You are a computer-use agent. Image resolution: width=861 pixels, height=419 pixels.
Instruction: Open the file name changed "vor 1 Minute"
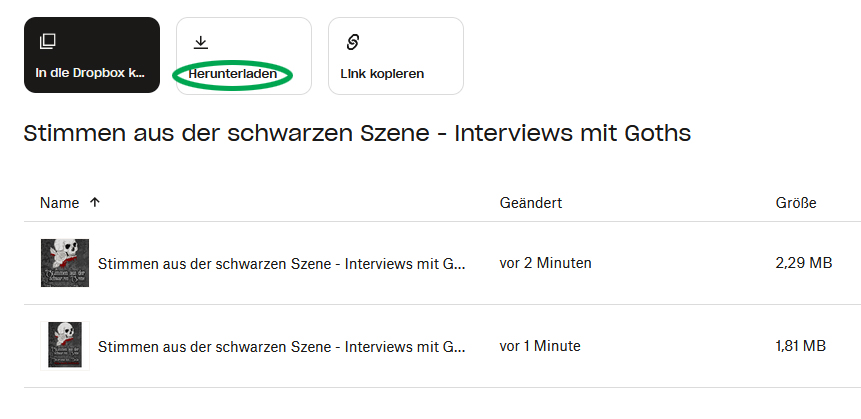(282, 347)
